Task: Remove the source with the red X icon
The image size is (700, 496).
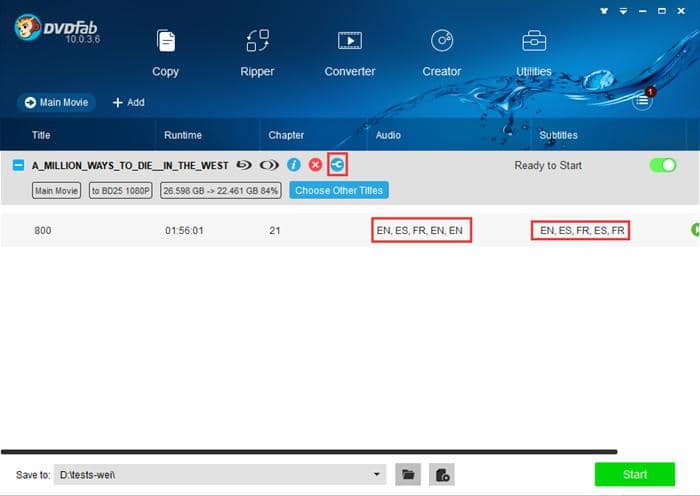Action: tap(315, 165)
